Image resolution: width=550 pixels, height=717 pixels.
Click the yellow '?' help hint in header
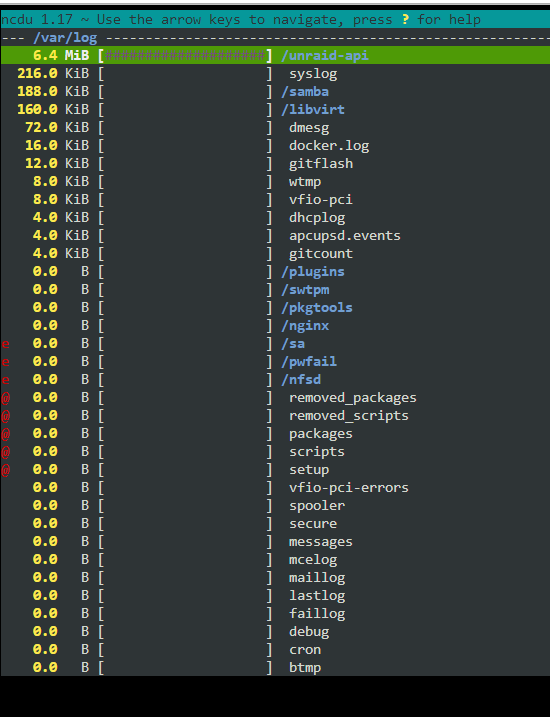(405, 20)
